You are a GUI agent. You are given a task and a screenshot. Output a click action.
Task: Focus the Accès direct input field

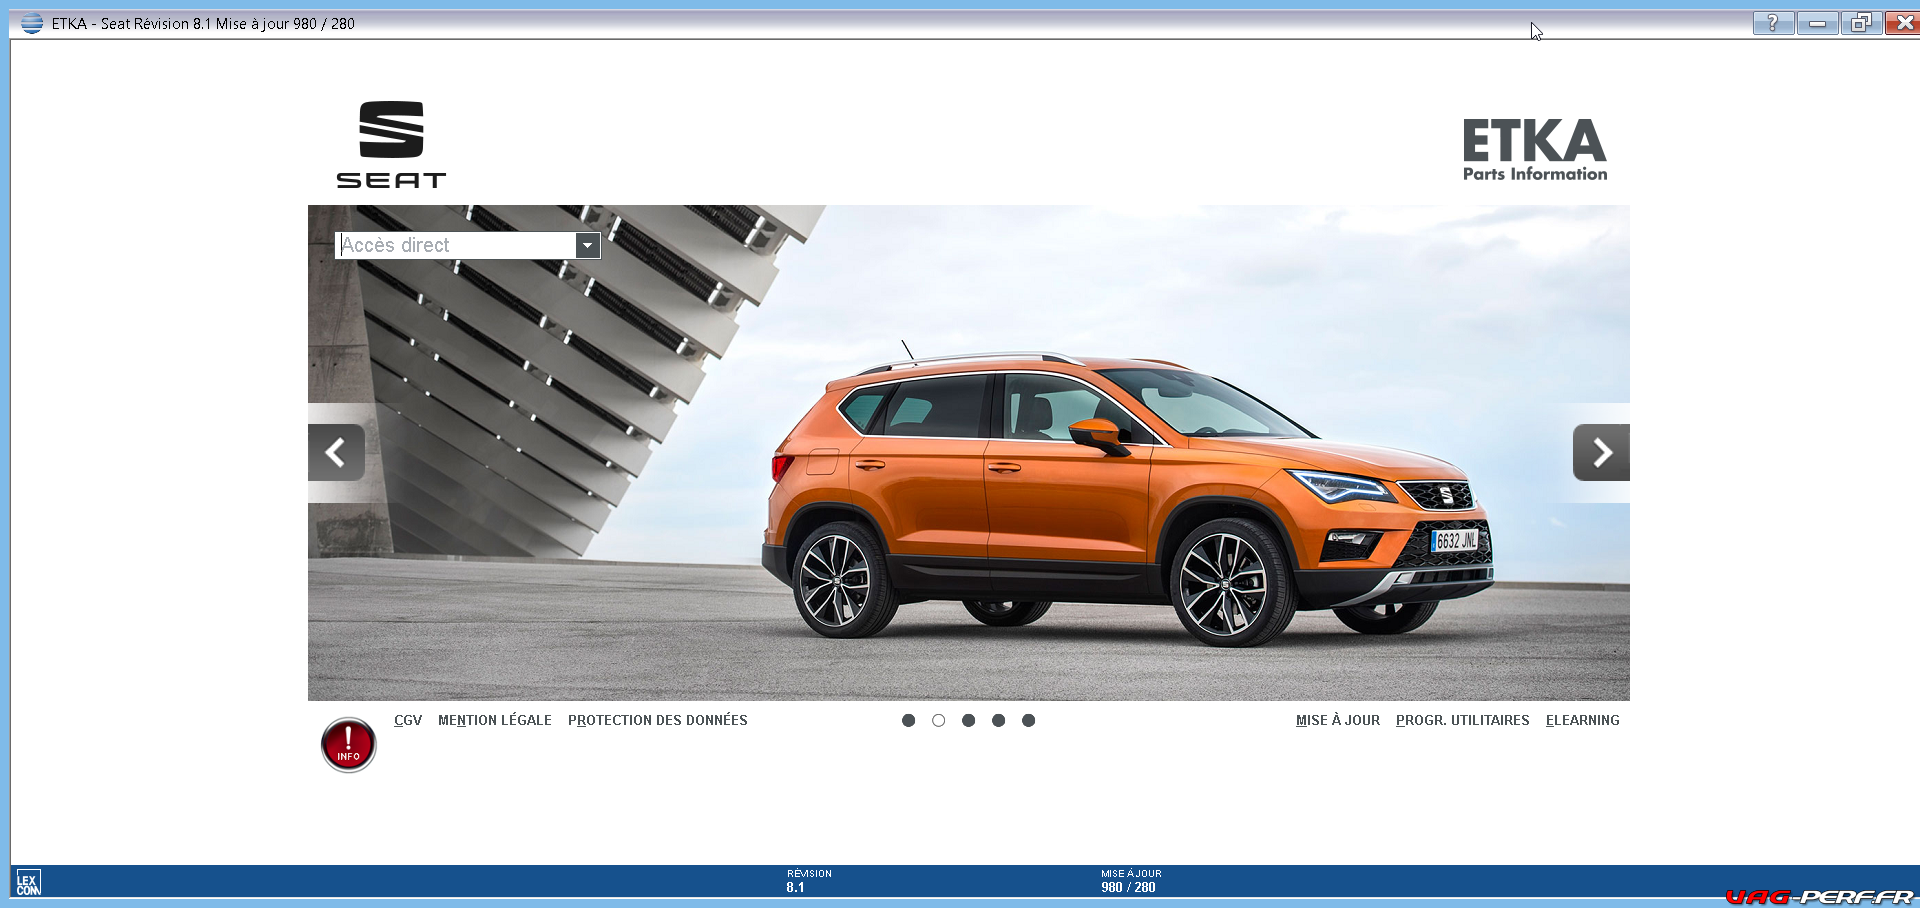pyautogui.click(x=456, y=245)
